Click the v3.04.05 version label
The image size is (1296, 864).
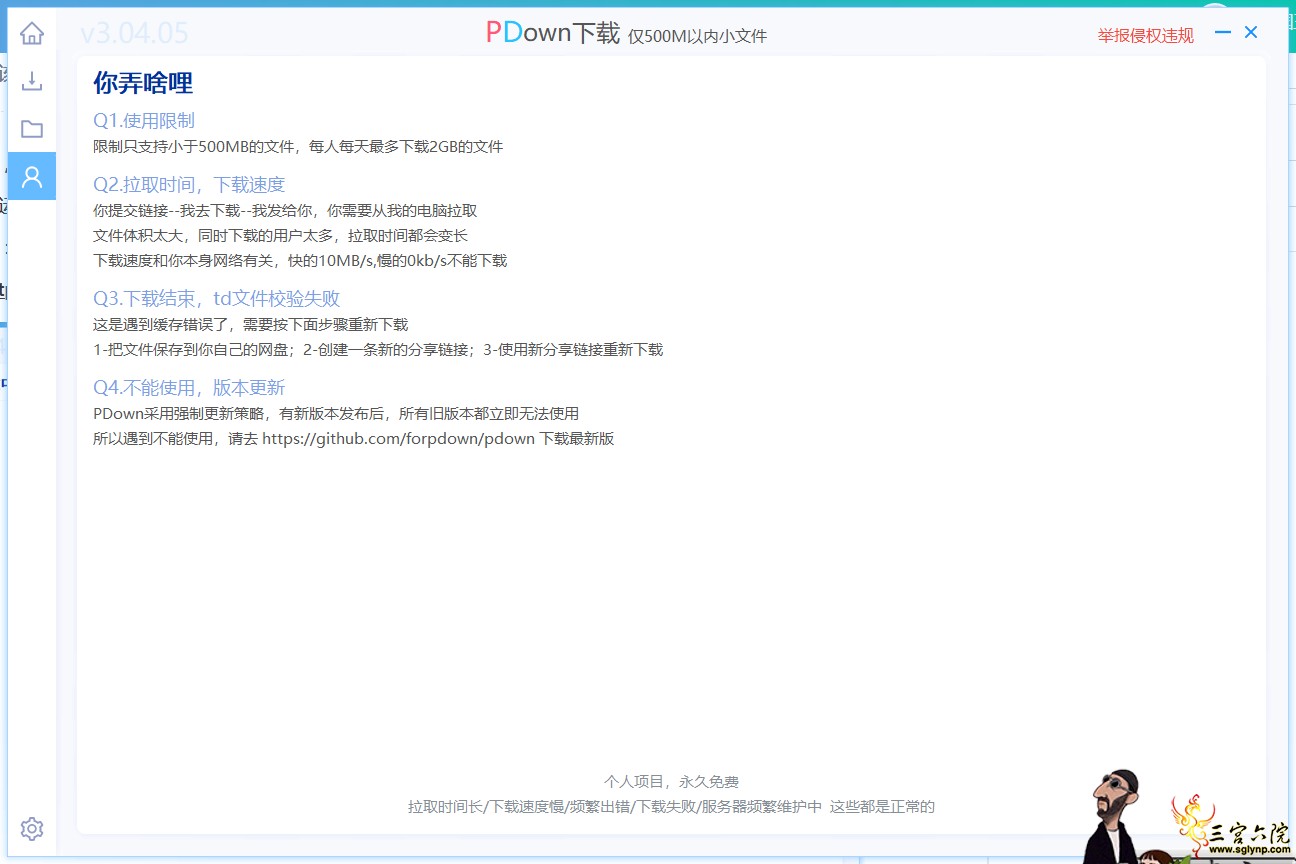coord(134,34)
